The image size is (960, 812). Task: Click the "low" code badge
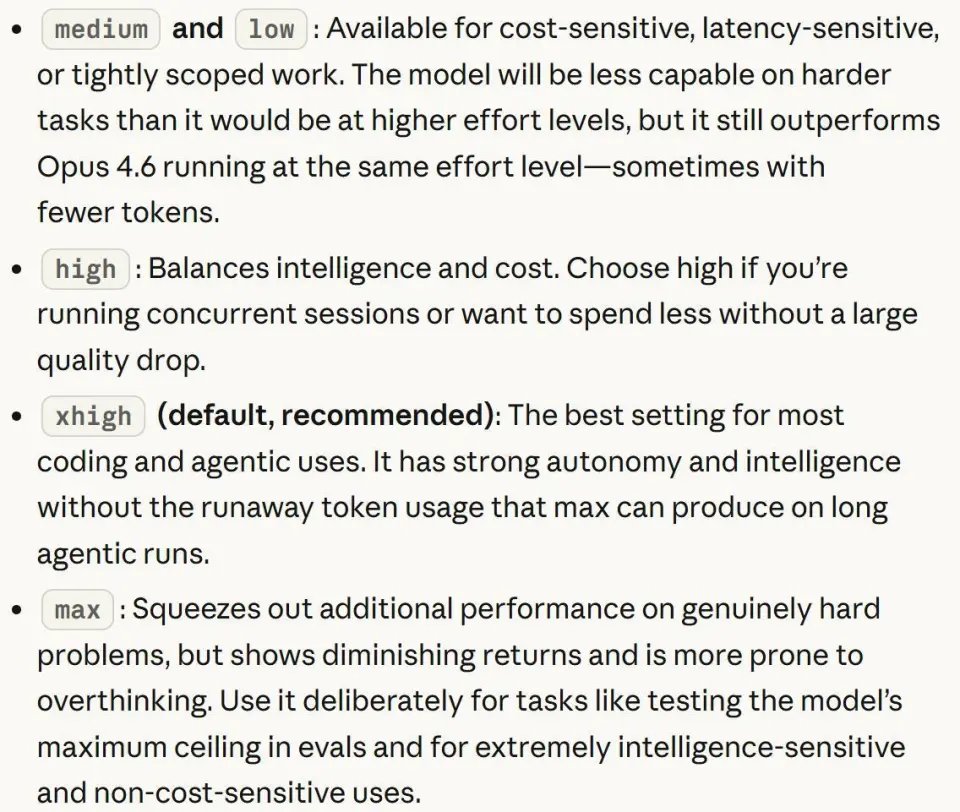271,29
